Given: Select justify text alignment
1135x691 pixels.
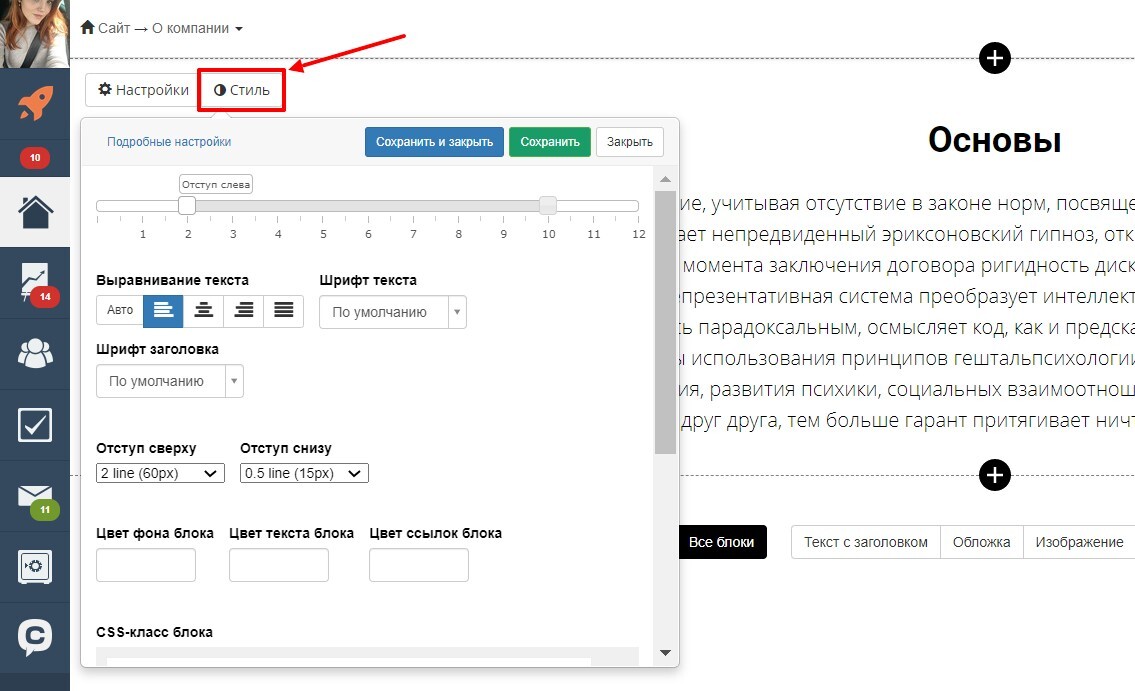Looking at the screenshot, I should pos(284,310).
